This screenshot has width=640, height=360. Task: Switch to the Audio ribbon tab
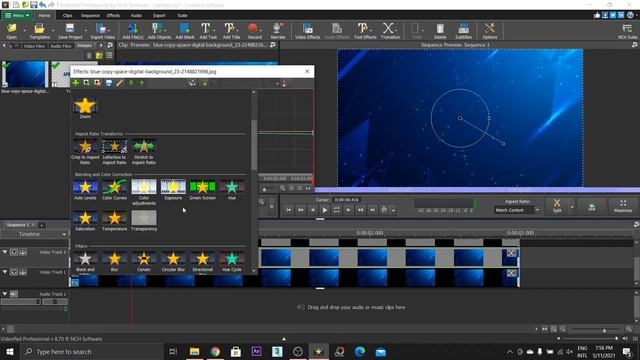point(136,16)
